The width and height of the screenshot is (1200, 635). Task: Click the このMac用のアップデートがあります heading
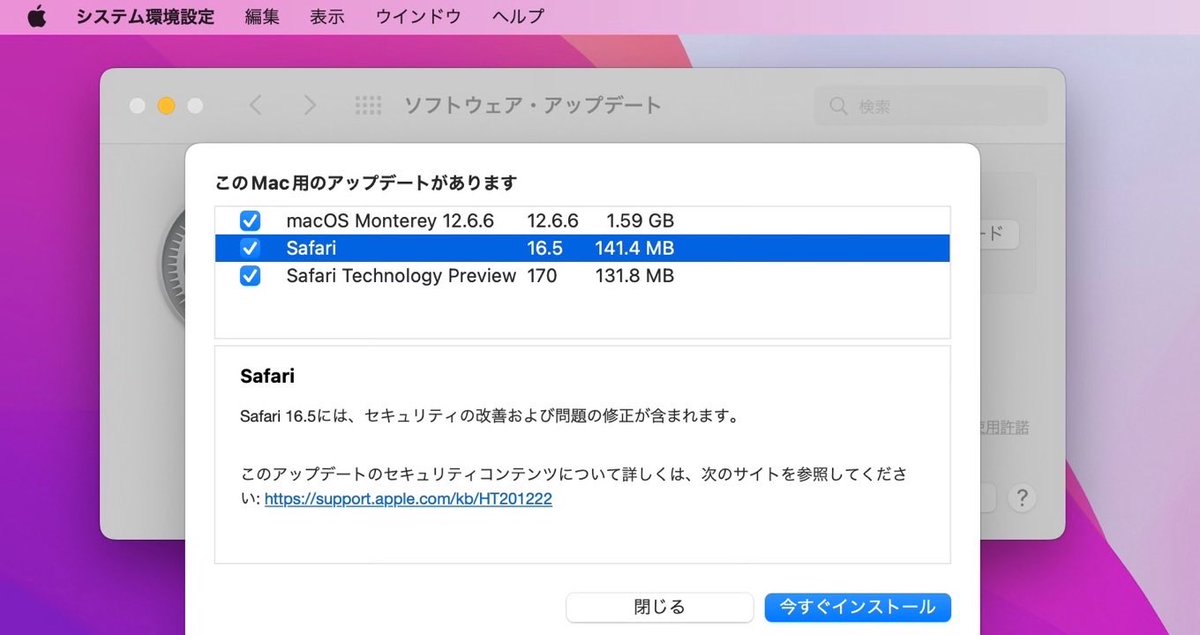tap(366, 183)
